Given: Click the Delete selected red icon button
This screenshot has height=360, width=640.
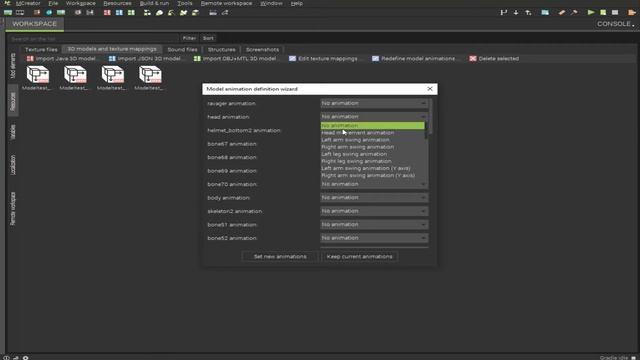Looking at the screenshot, I should [x=494, y=59].
